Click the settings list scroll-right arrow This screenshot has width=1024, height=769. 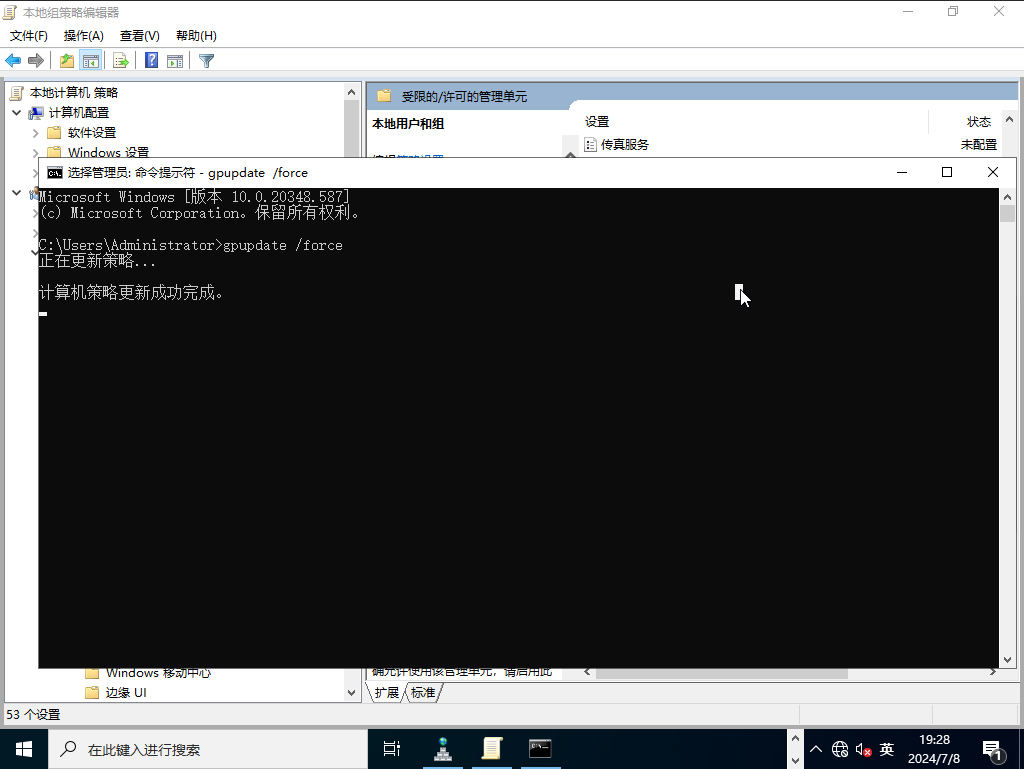click(x=993, y=672)
